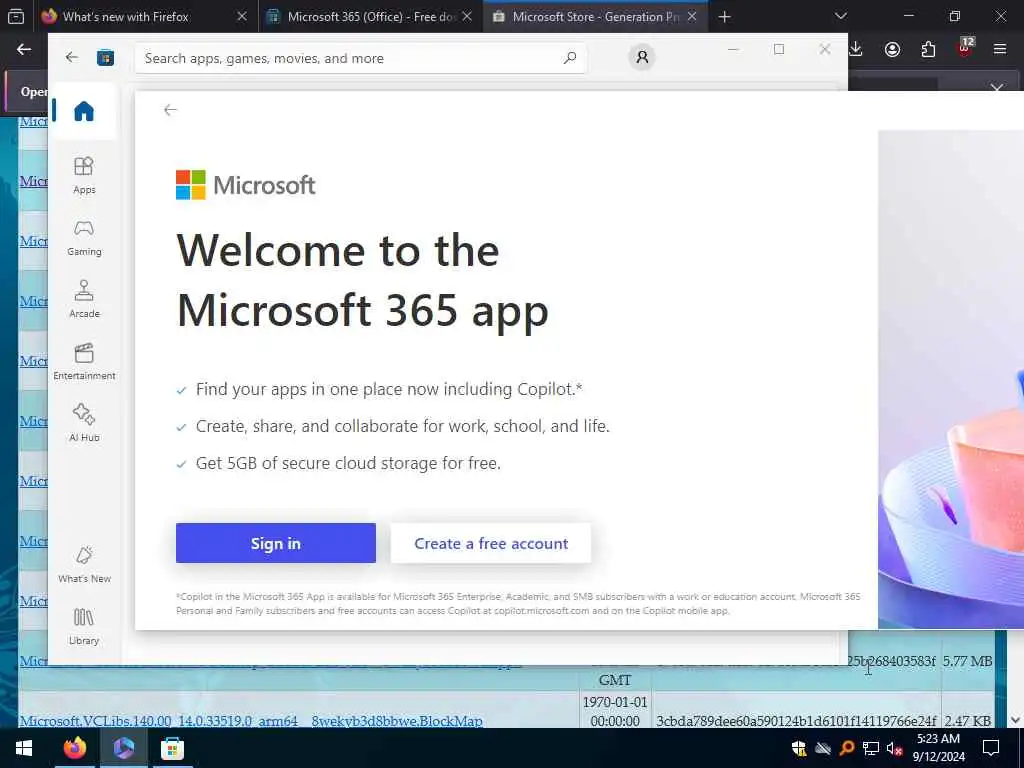The width and height of the screenshot is (1024, 768).
Task: Close the What's new with Firefox tab
Action: (x=242, y=17)
